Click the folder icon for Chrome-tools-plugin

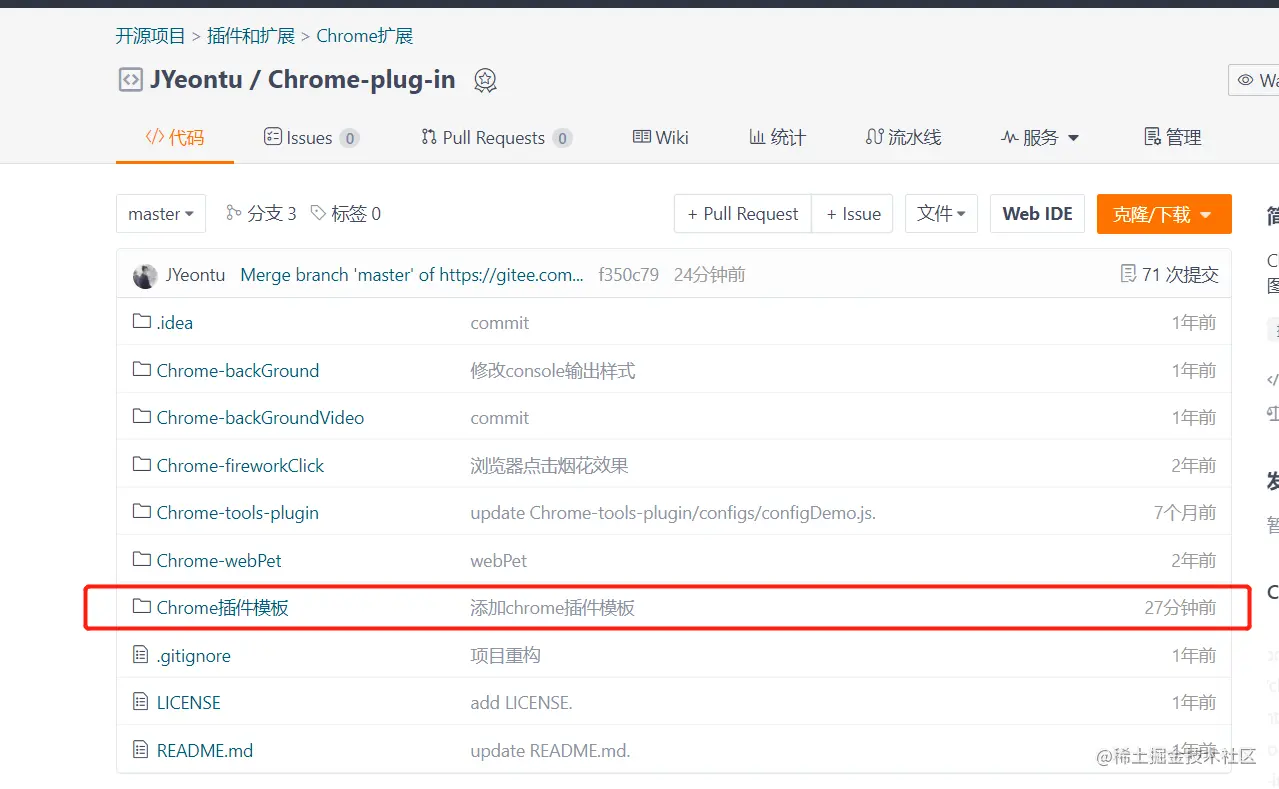click(x=142, y=512)
